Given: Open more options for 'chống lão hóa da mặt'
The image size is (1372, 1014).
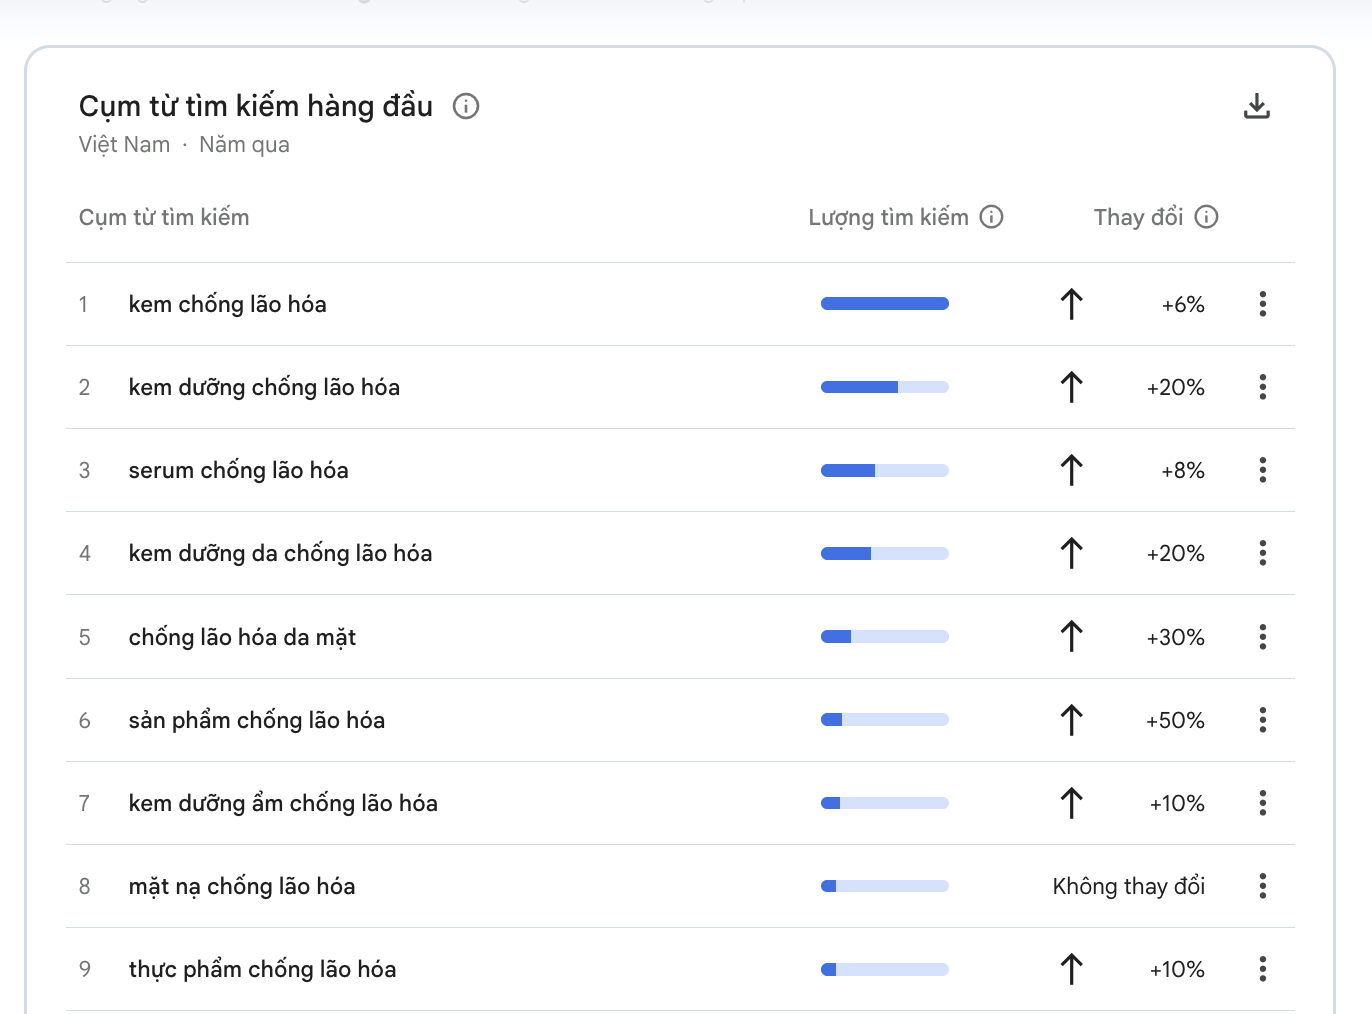Looking at the screenshot, I should coord(1262,637).
